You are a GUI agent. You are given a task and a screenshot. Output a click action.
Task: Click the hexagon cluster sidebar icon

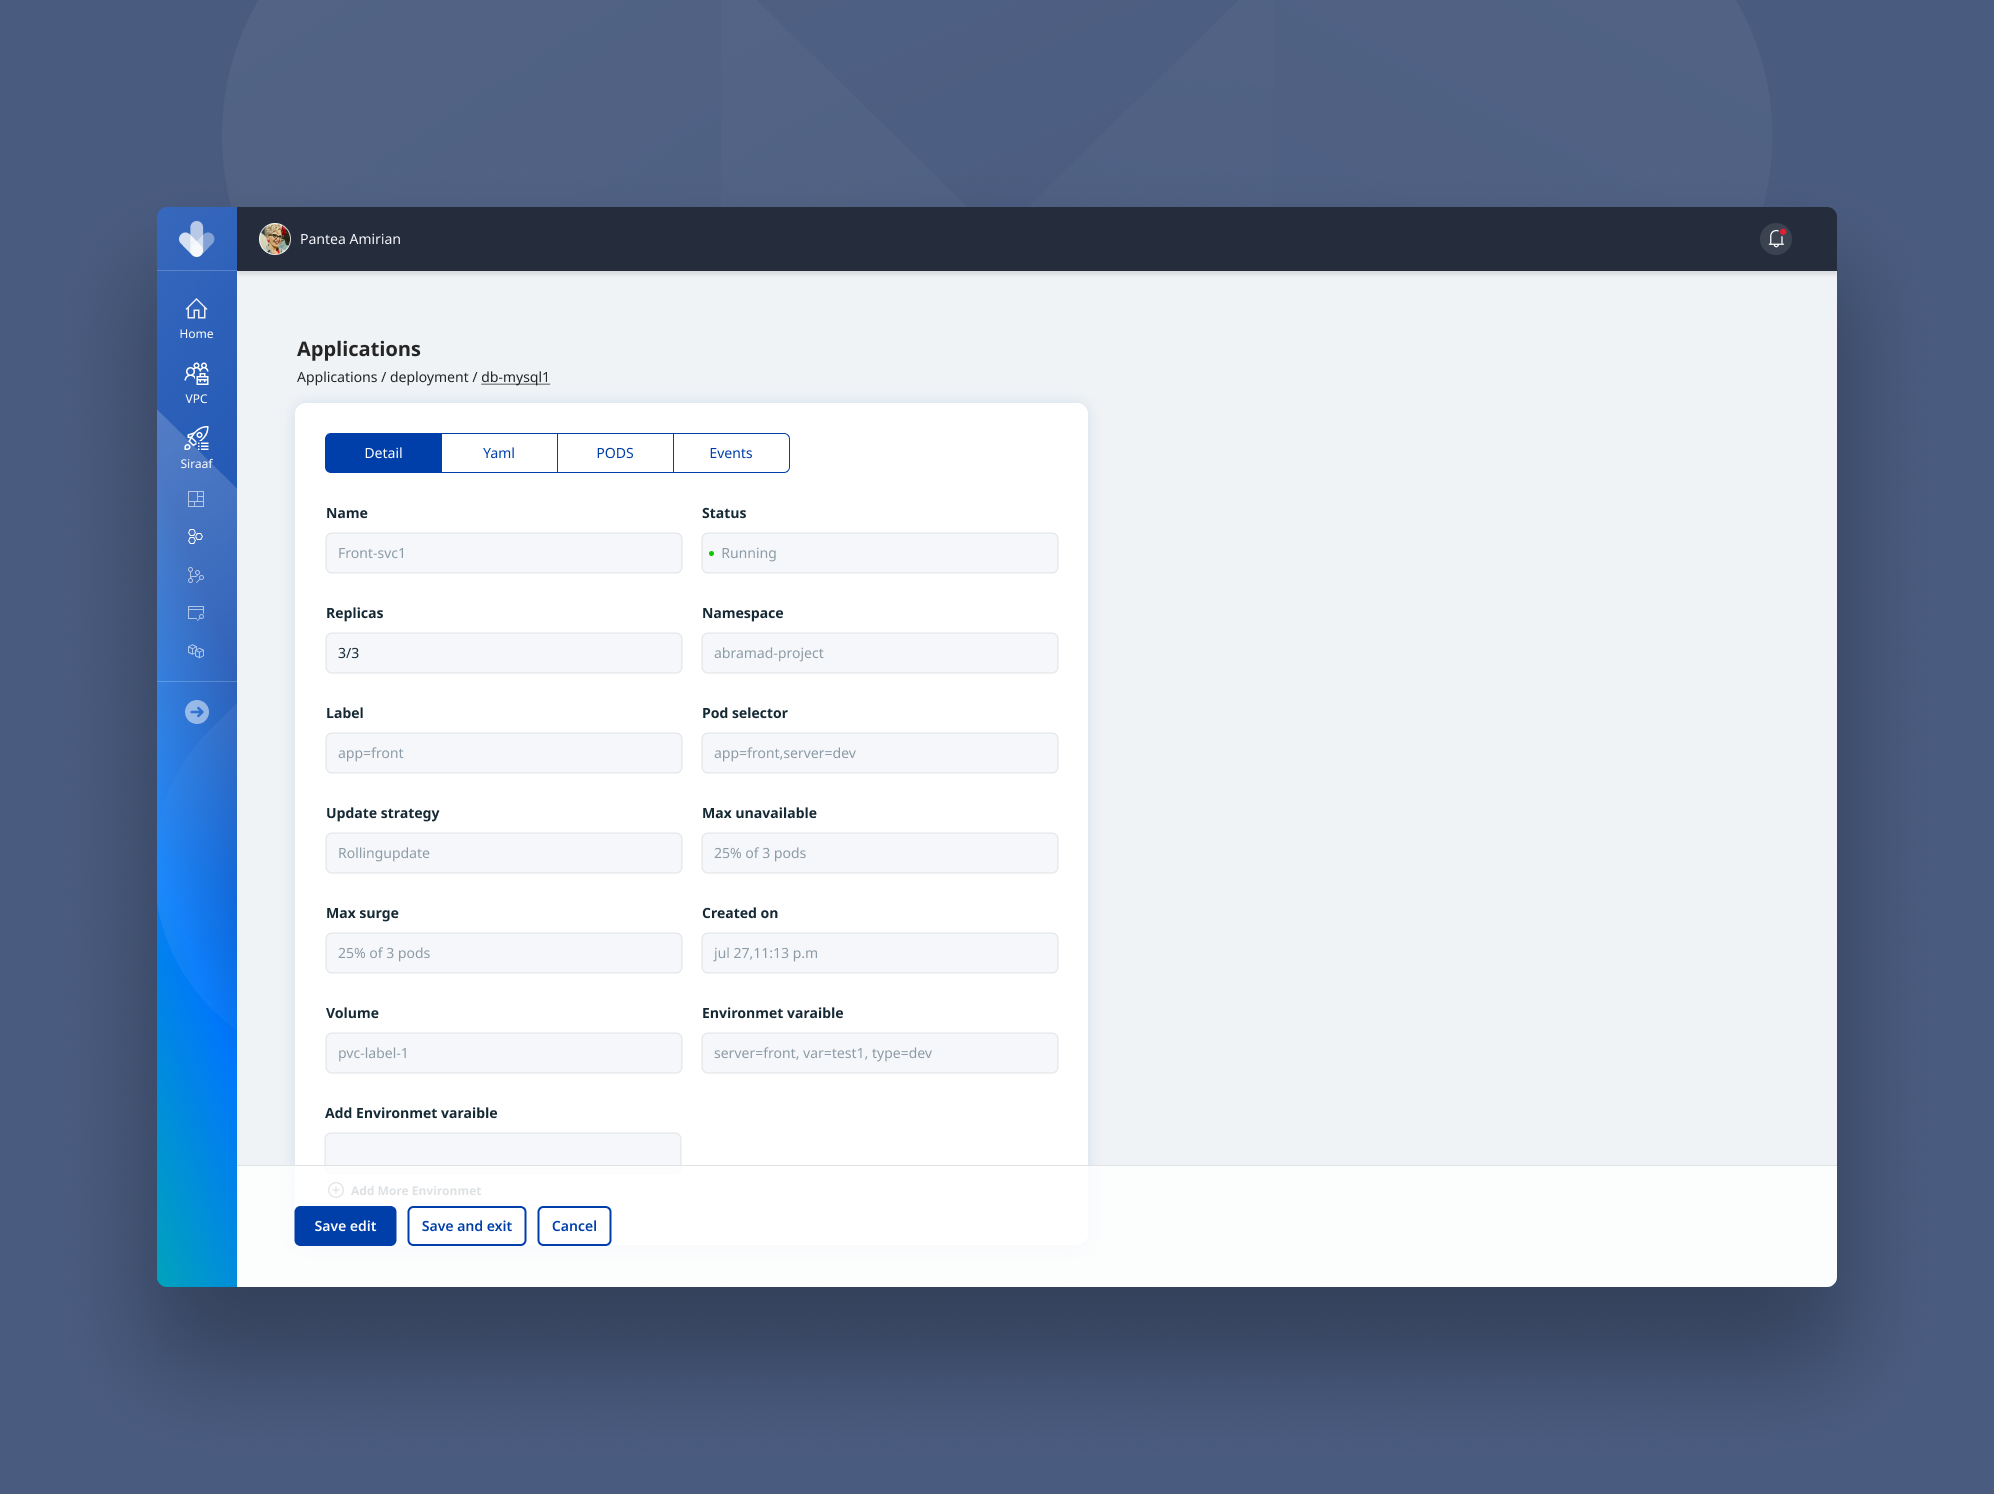click(x=196, y=537)
